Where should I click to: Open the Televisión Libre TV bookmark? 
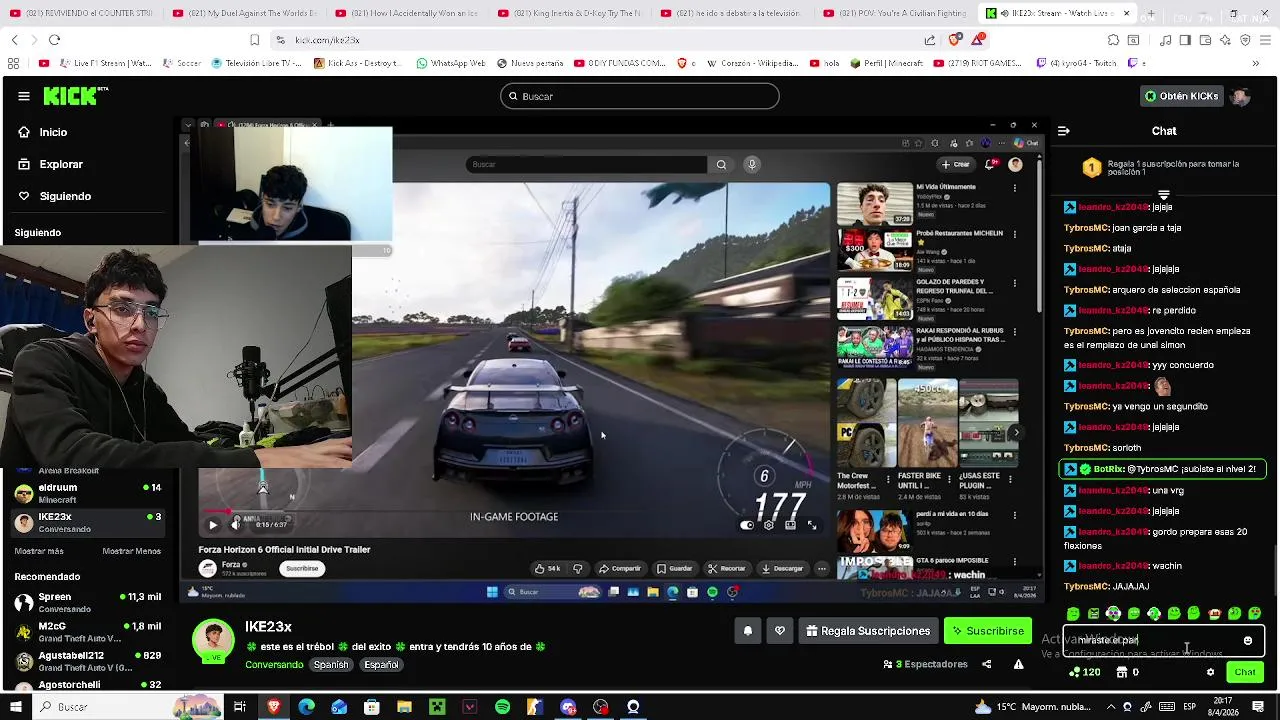tap(257, 63)
